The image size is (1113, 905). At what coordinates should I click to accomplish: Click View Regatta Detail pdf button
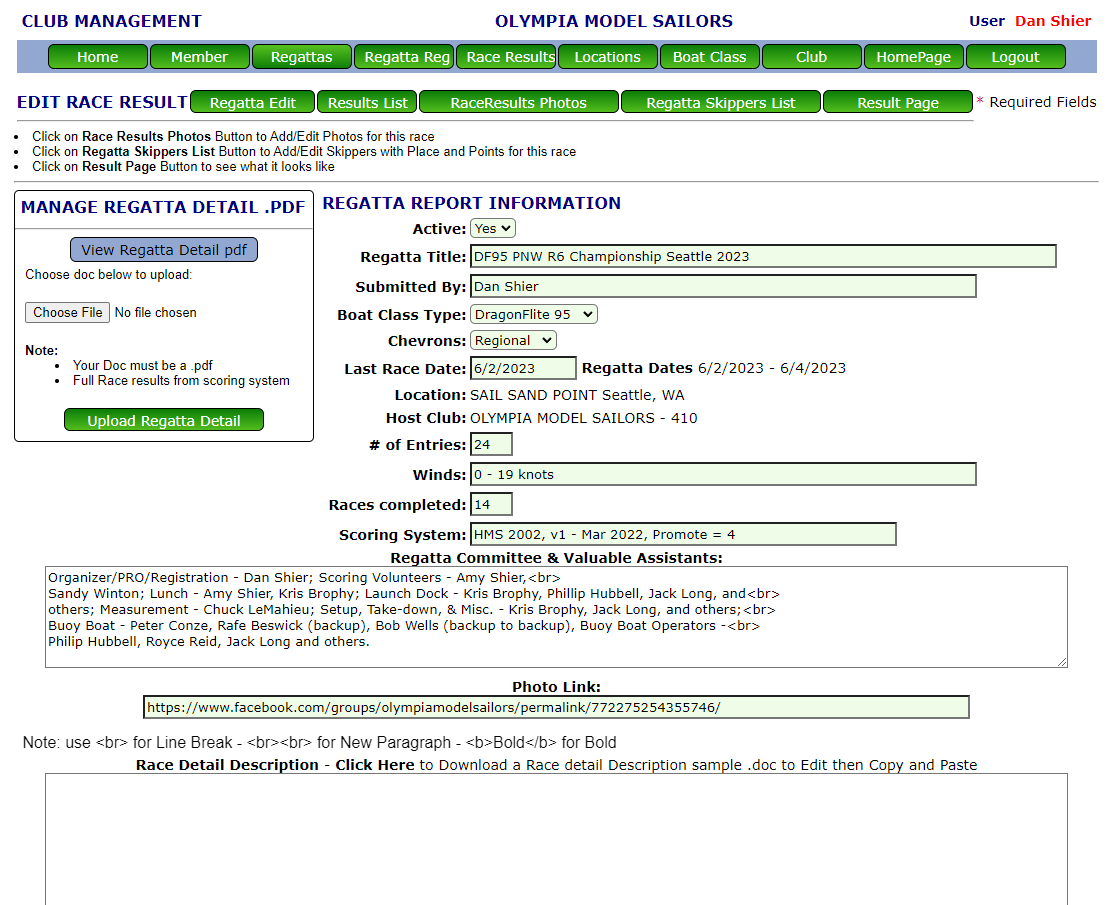click(164, 250)
